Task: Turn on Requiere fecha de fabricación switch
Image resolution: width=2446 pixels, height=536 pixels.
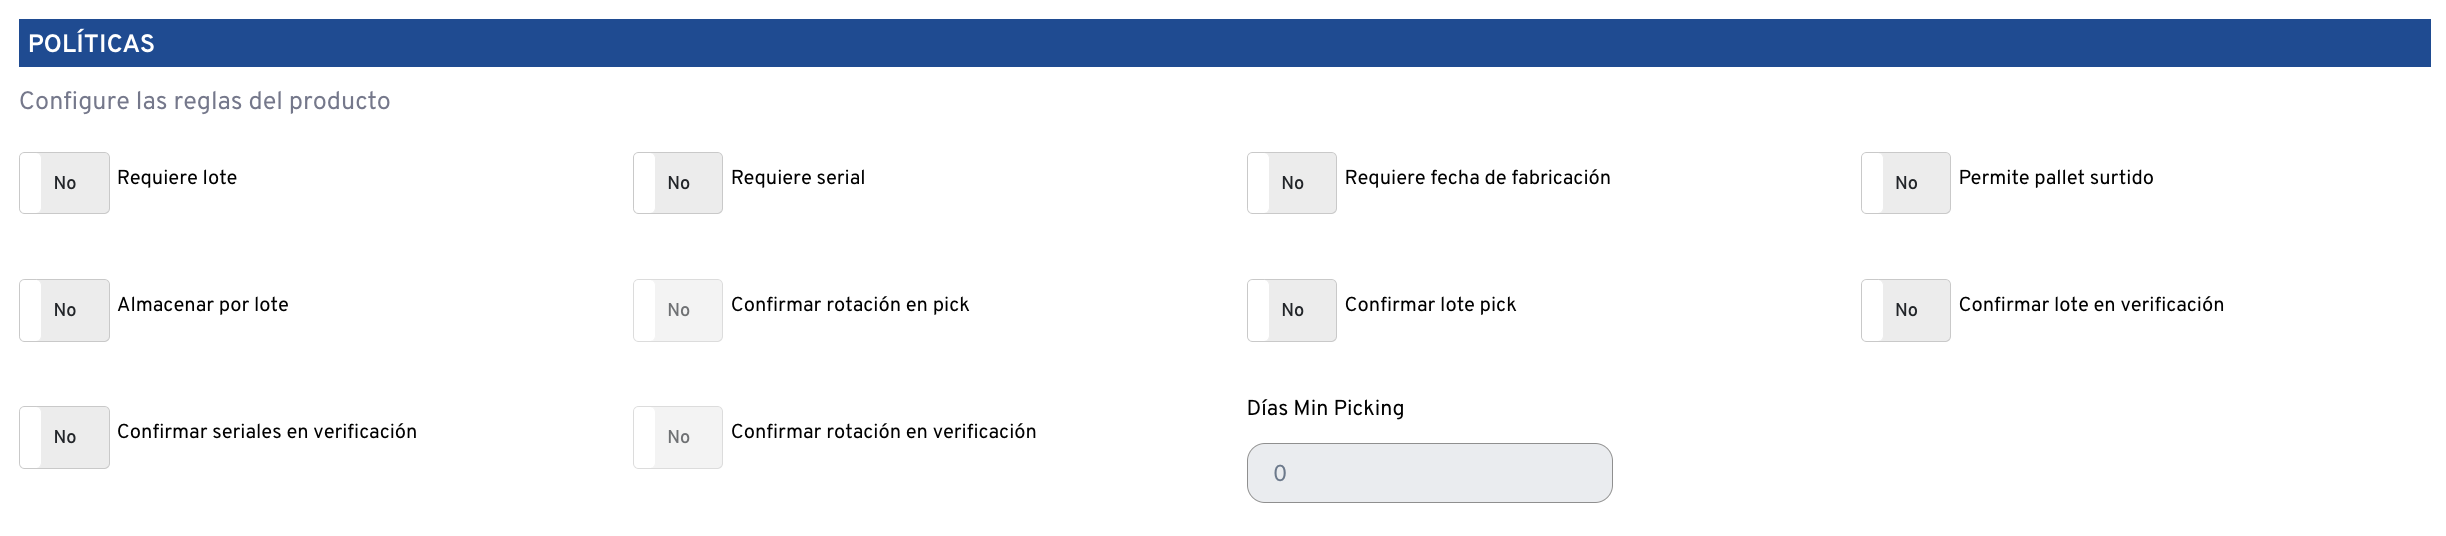Action: tap(1292, 183)
